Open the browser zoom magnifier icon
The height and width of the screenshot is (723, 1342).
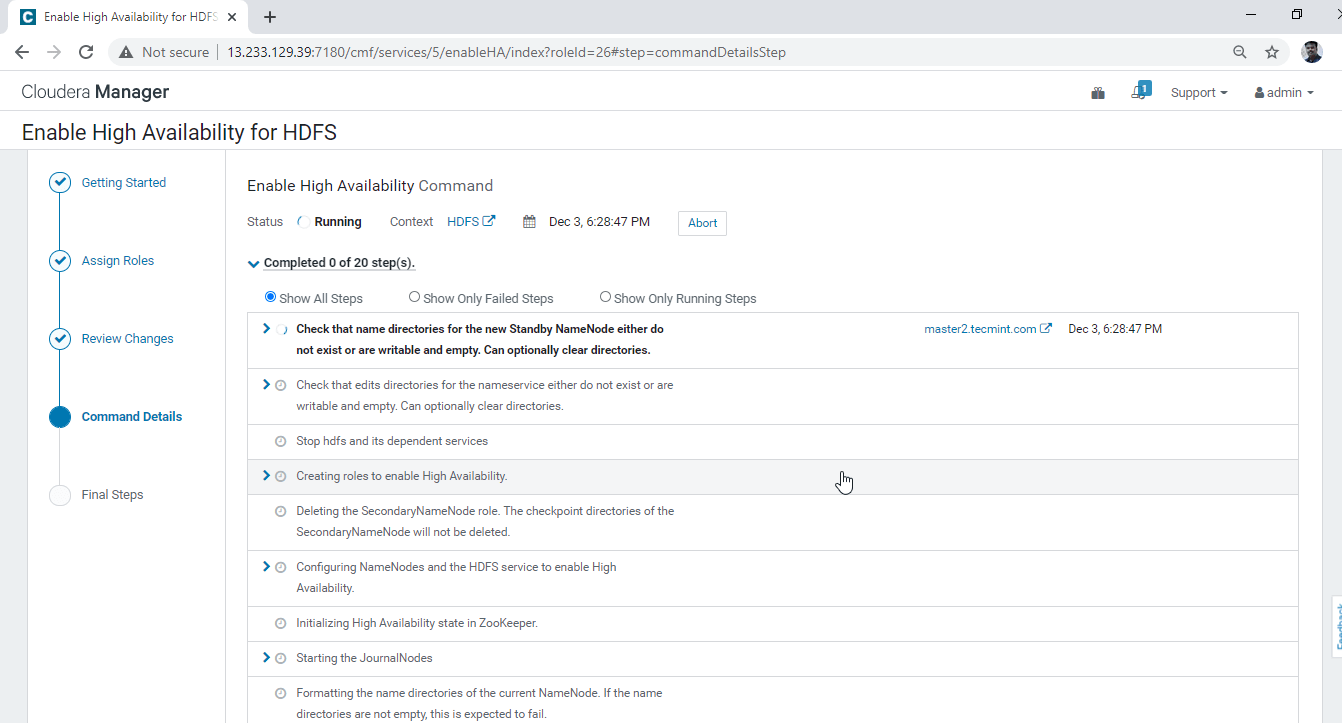click(x=1240, y=52)
